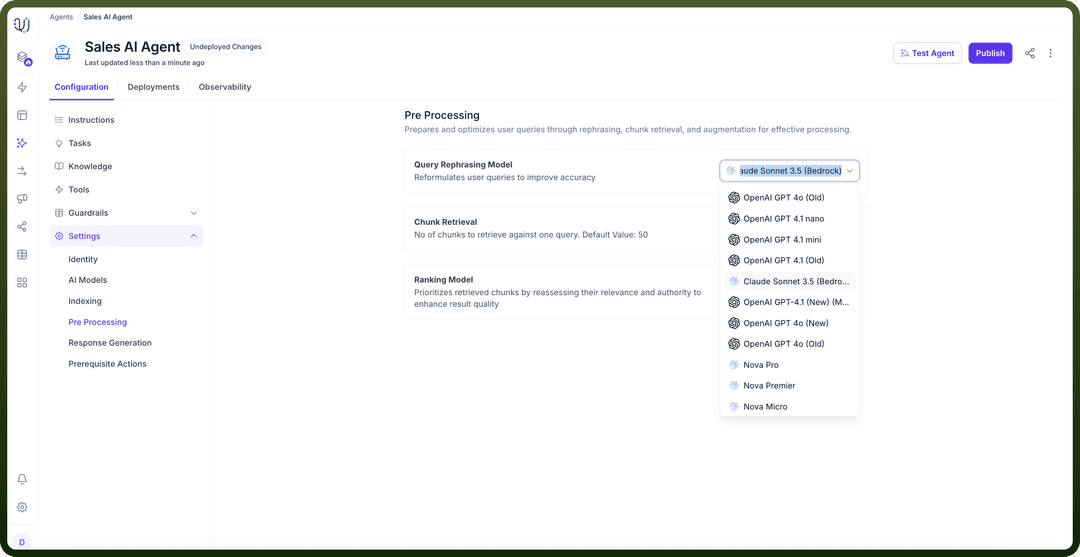1080x557 pixels.
Task: Open the gear settings icon at sidebar bottom
Action: [22, 507]
